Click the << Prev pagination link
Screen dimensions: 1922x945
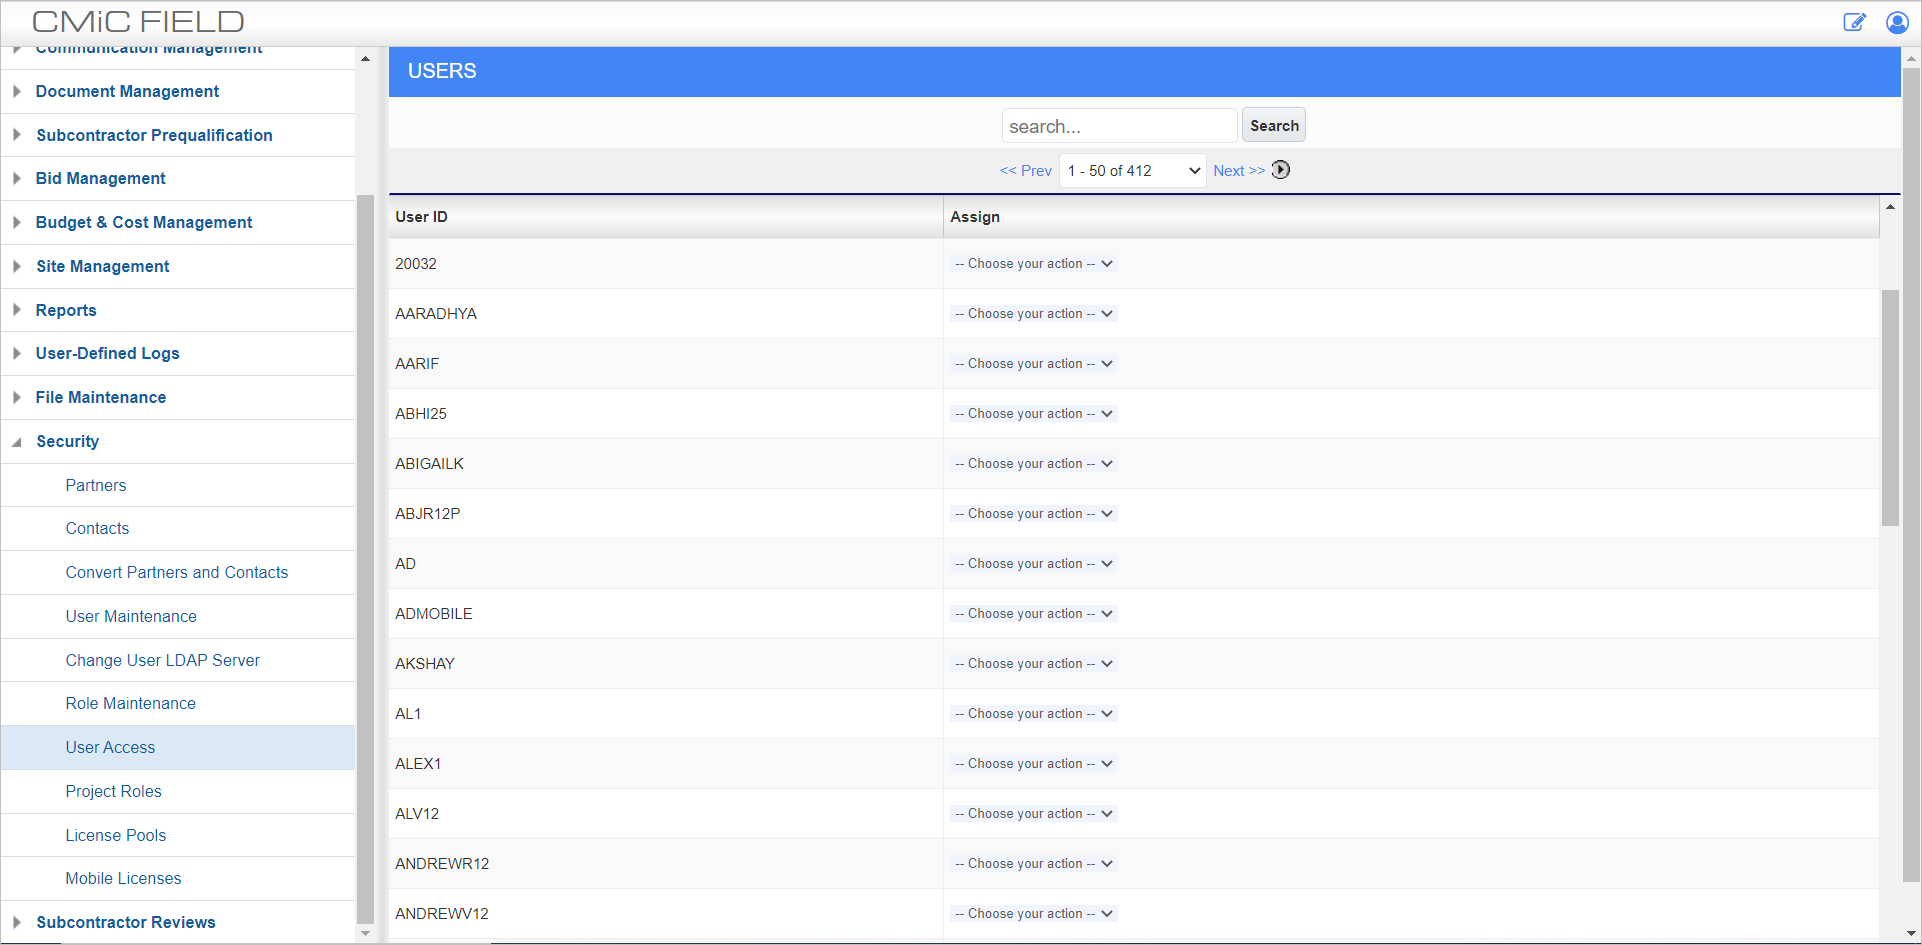pos(1025,171)
